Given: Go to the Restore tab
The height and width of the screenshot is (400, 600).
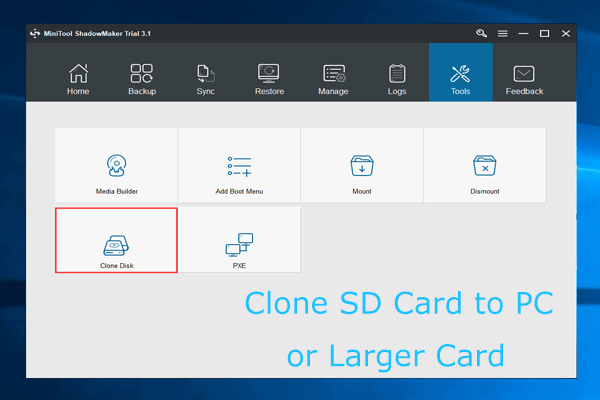Looking at the screenshot, I should point(269,79).
